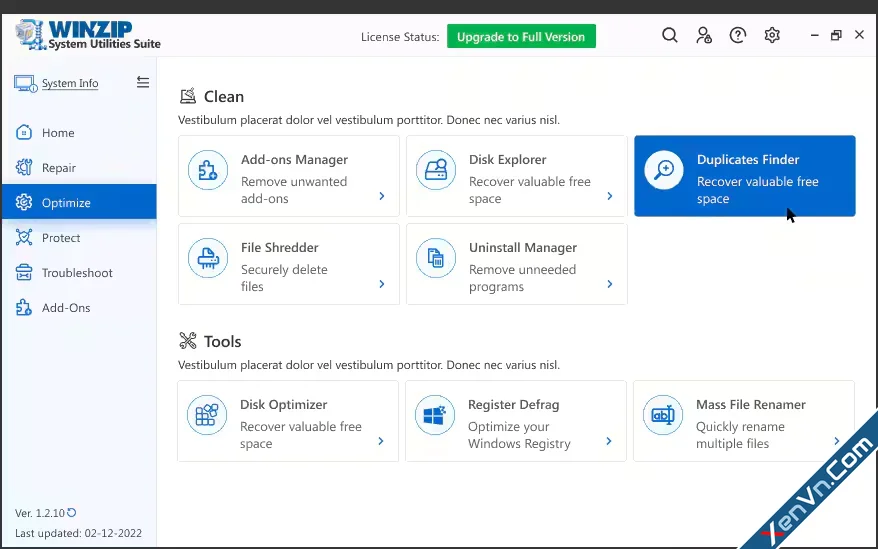Screen dimensions: 878x549
Task: Expand Disk Explorer via its chevron arrow
Action: tap(610, 196)
